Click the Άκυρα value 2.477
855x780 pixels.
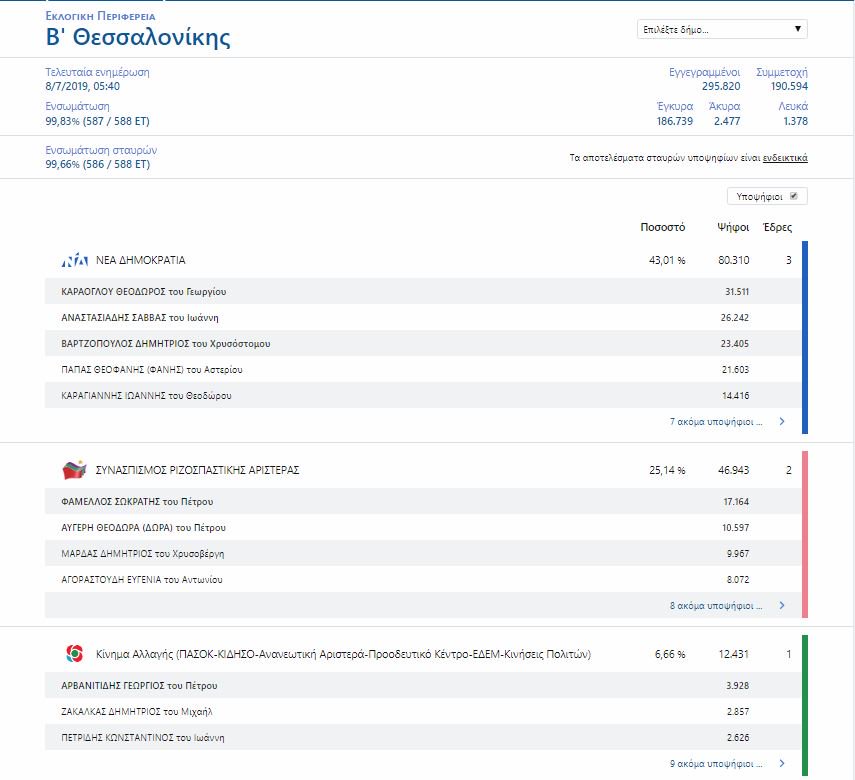727,121
